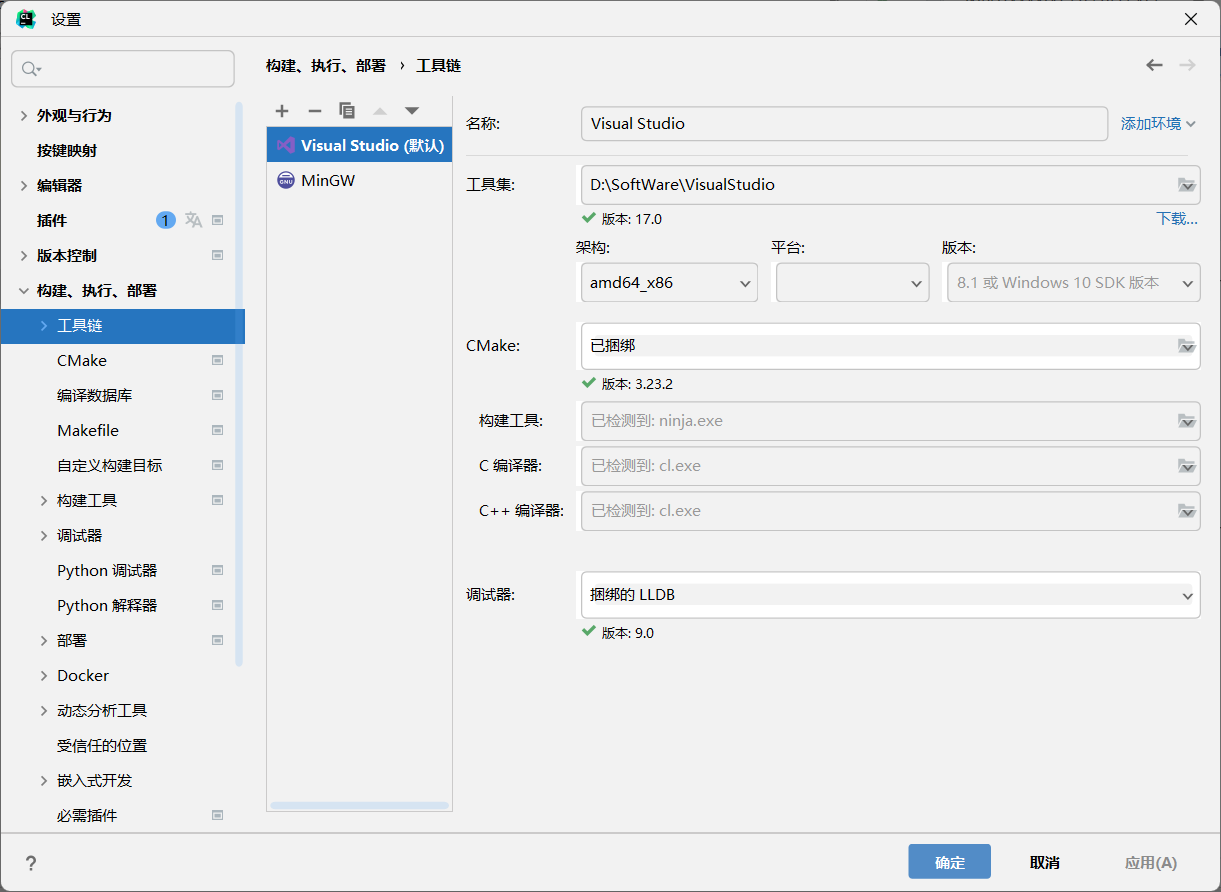Click plugin translation icon beside 插件
Viewport: 1221px width, 892px height.
click(193, 220)
